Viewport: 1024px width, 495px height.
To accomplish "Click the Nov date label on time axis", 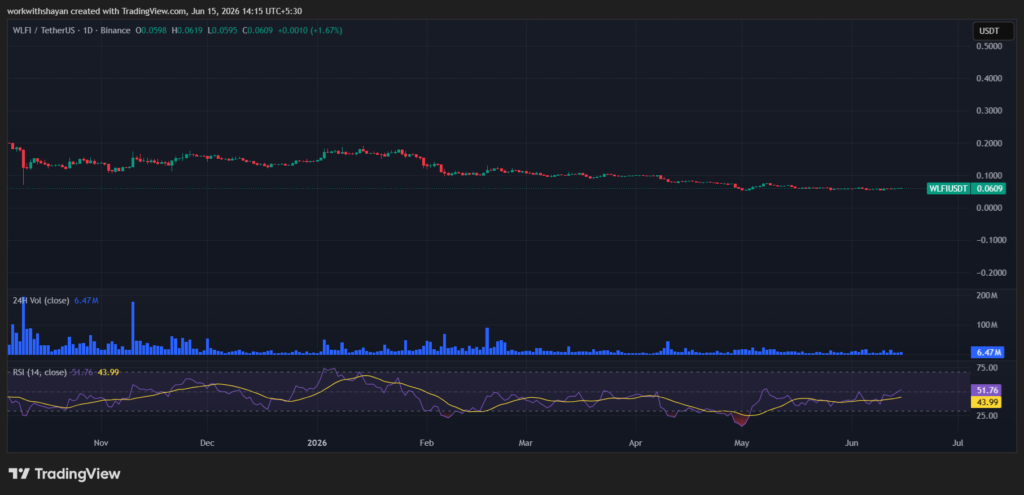I will click(100, 443).
